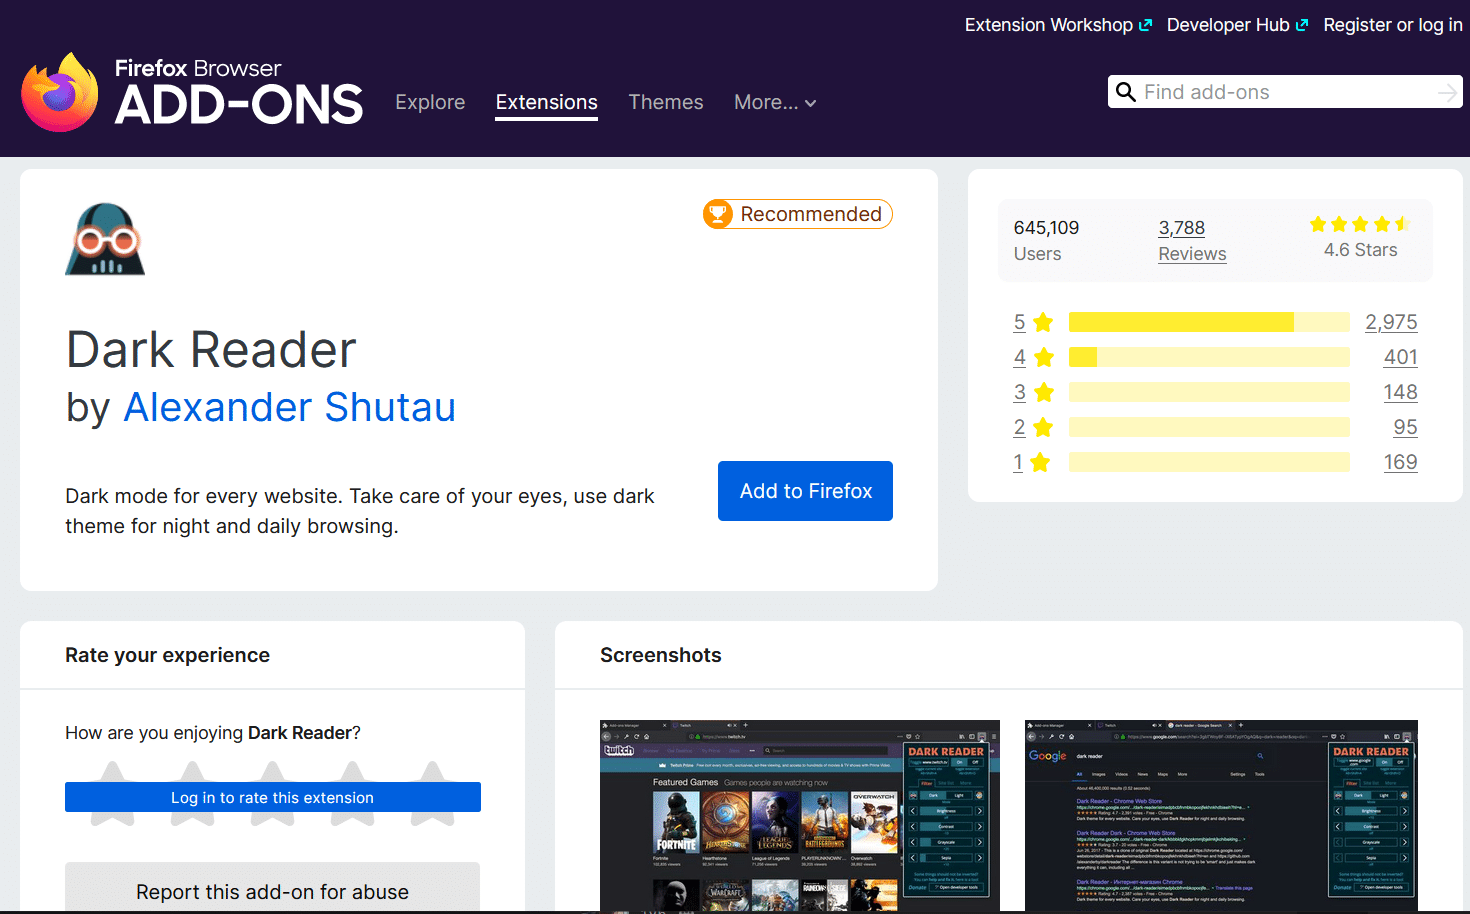Click the Firefox Browser ADD-ONS logo
This screenshot has width=1470, height=914.
click(x=190, y=90)
